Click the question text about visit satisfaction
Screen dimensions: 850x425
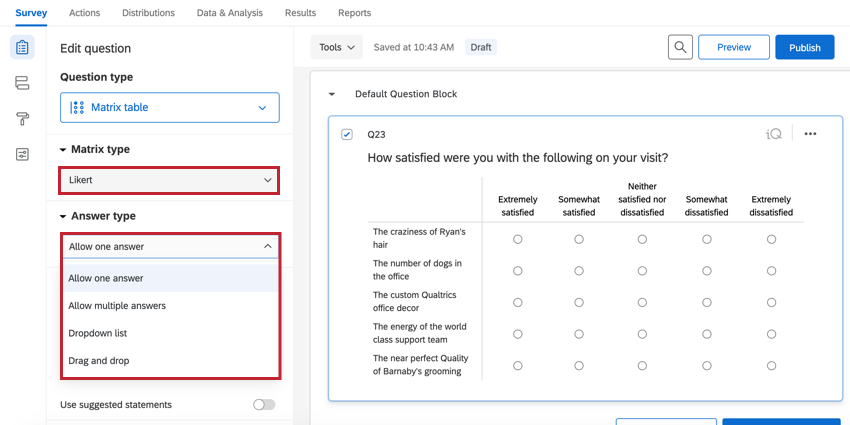pyautogui.click(x=517, y=158)
